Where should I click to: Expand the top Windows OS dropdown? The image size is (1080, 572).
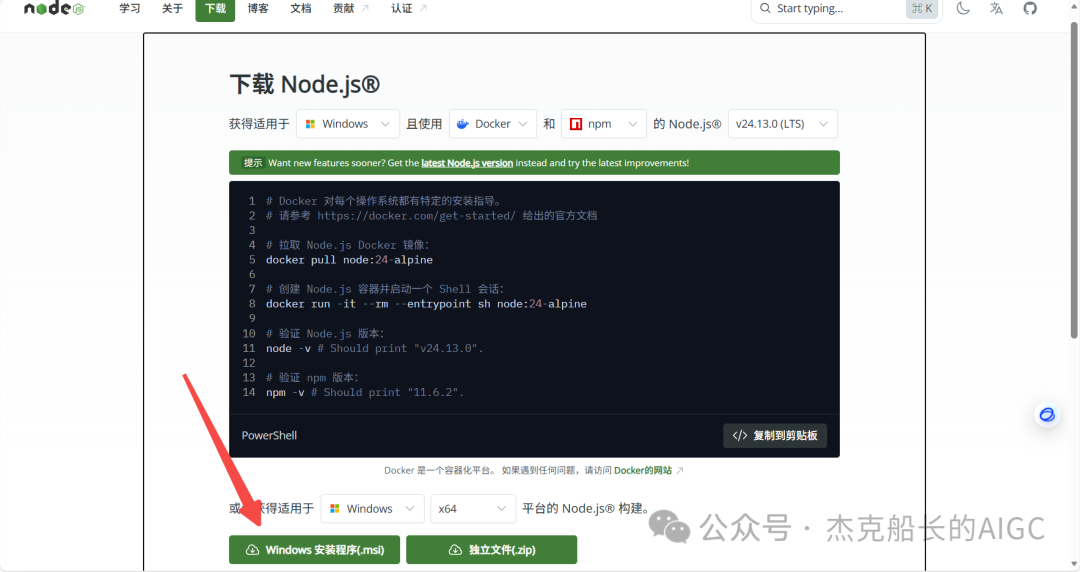click(x=348, y=124)
